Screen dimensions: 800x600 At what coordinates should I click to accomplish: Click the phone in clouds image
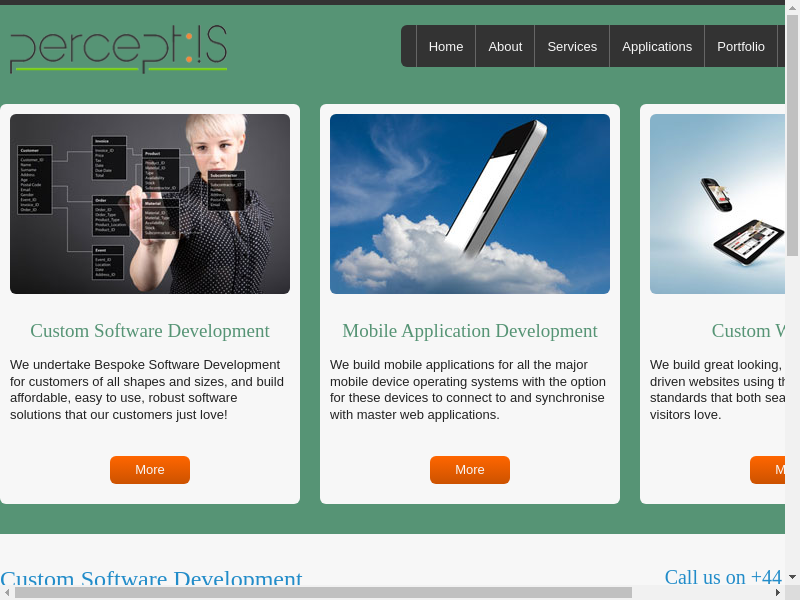(x=470, y=204)
